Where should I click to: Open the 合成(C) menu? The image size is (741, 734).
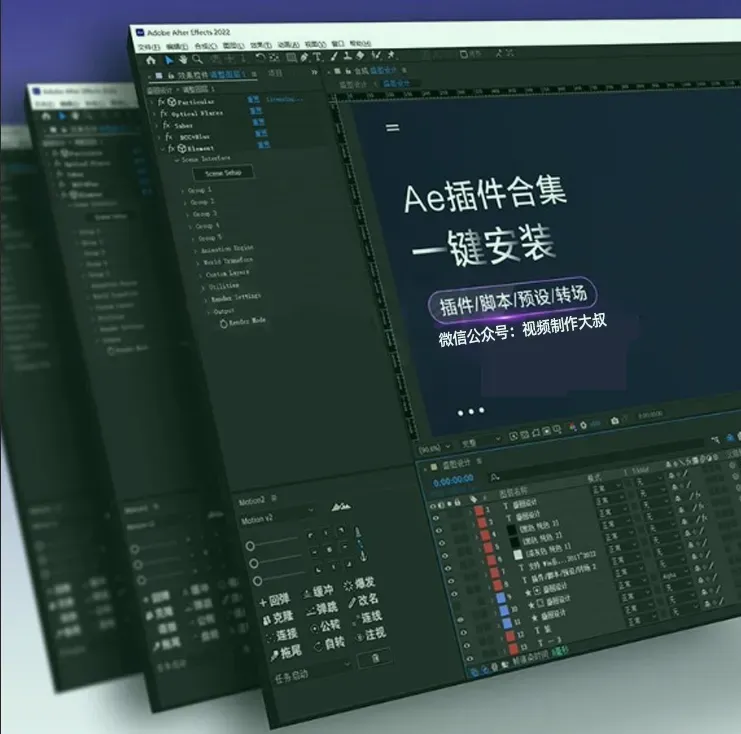coord(205,46)
